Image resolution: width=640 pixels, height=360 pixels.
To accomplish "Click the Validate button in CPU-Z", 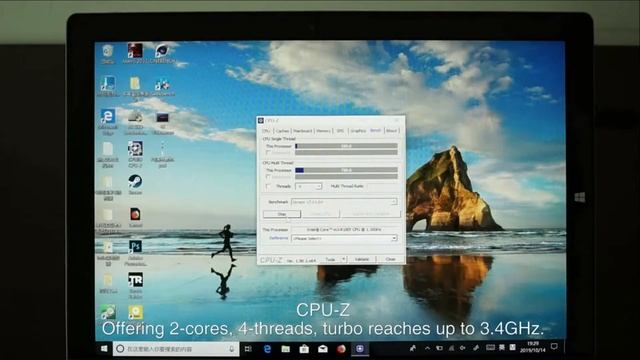I will [x=362, y=259].
